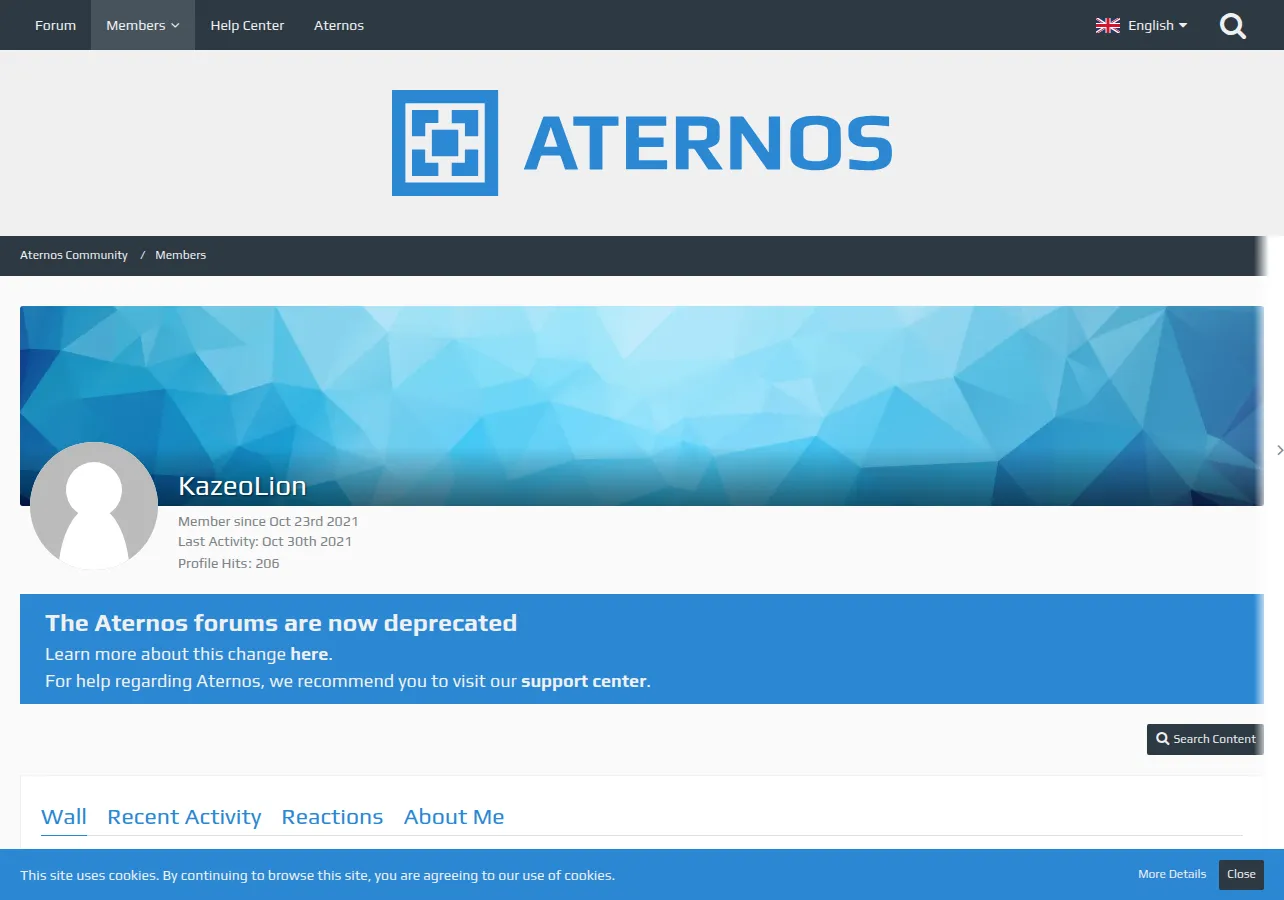The image size is (1284, 900).
Task: Click the Members breadcrumb link
Action: (180, 255)
